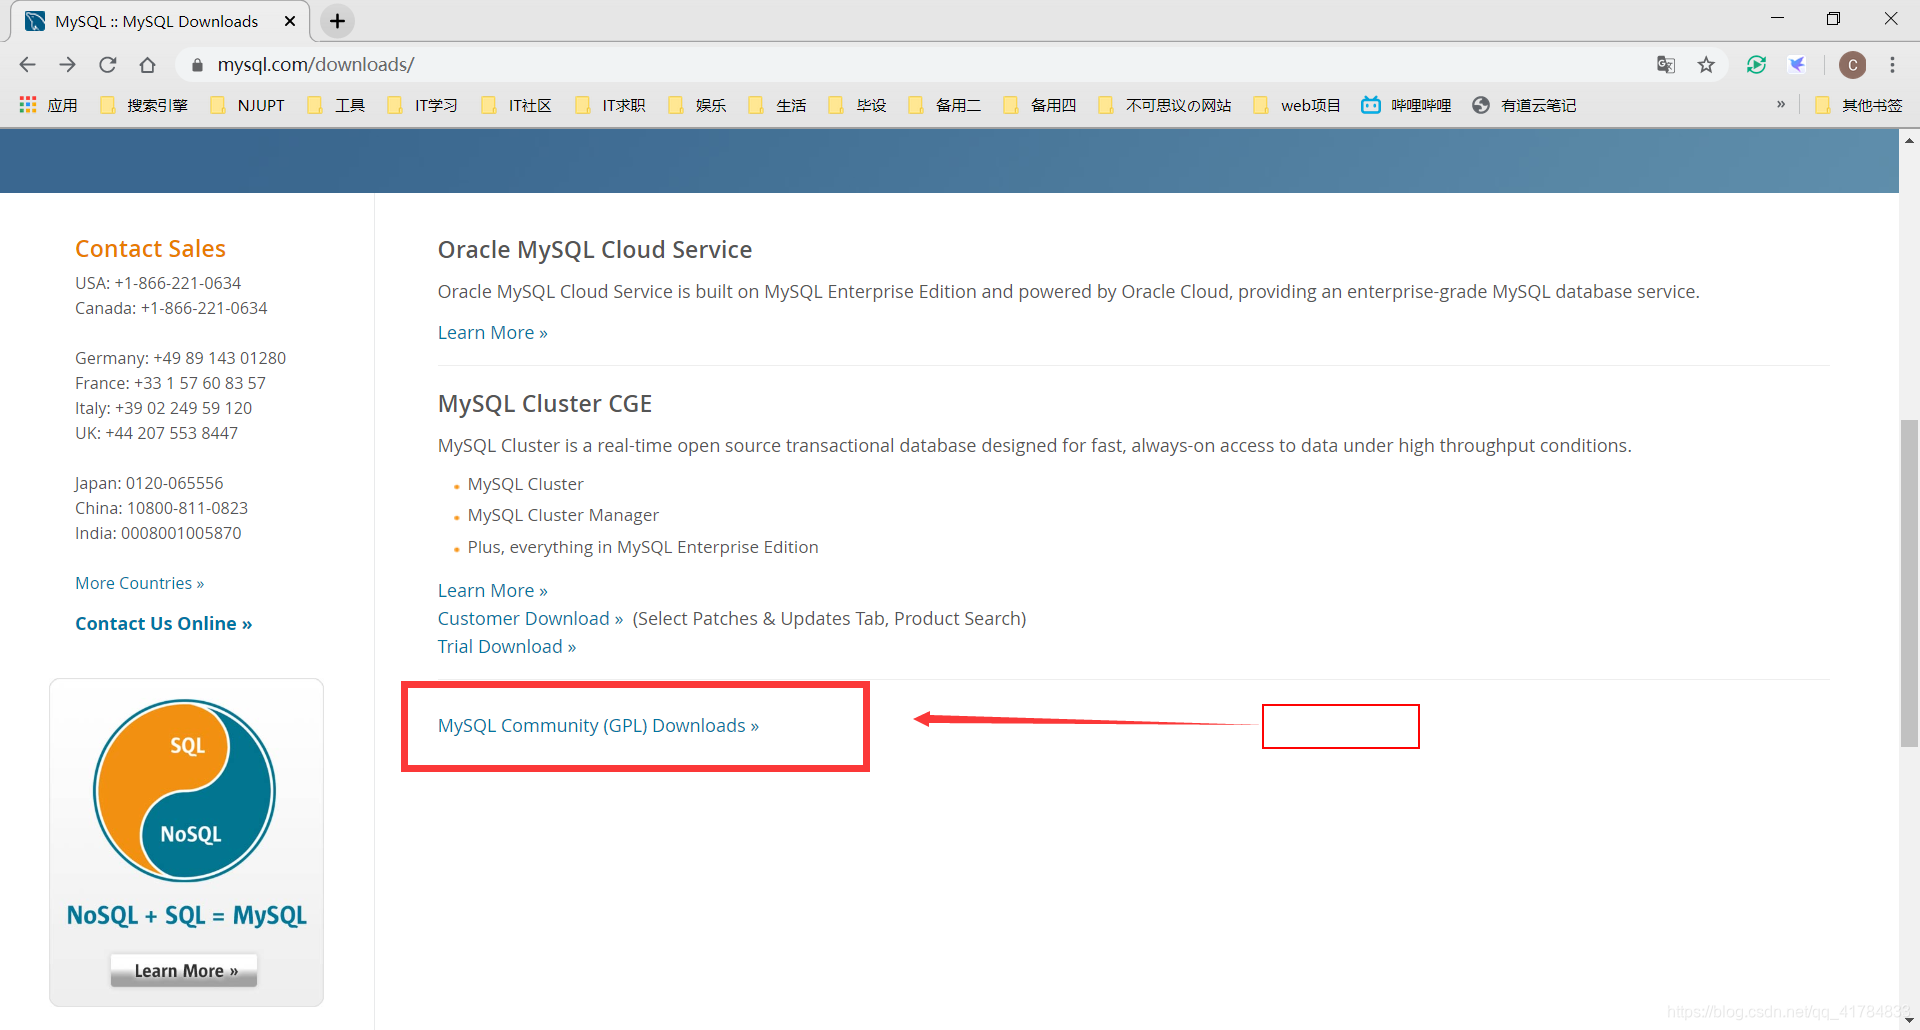Open the 有道云笔记 bookmark
Screen dimensions: 1920x1030
pyautogui.click(x=1525, y=105)
